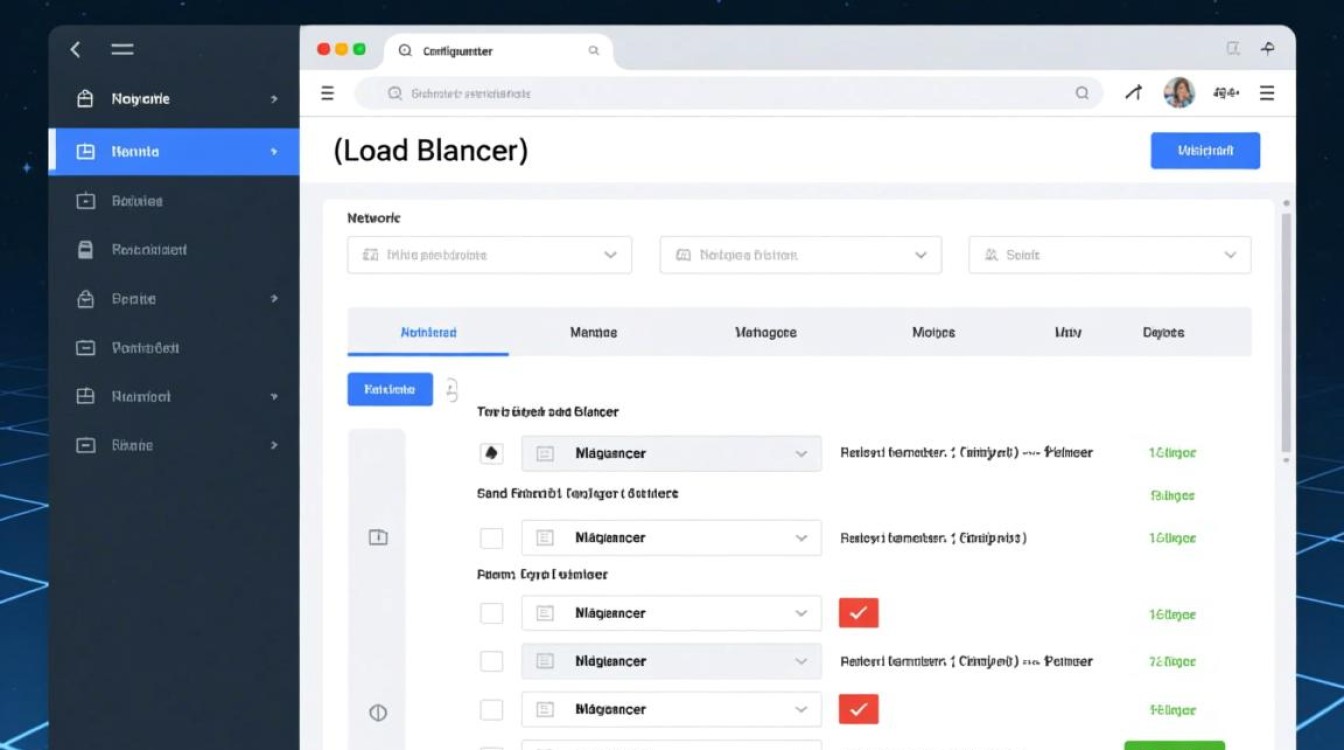Toggle the checked box under the Blancer heading
Viewport: 1344px width, 750px height.
tap(491, 453)
